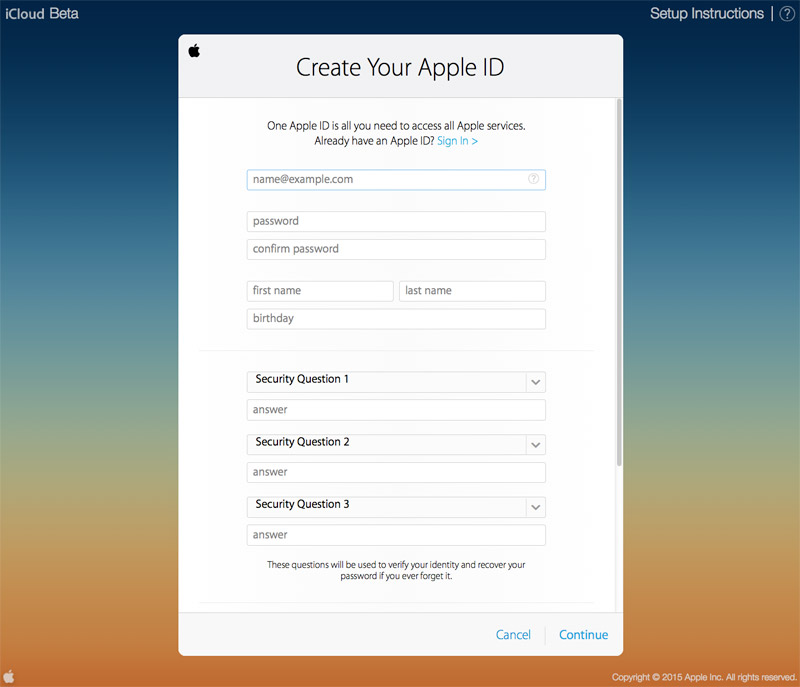Image resolution: width=800 pixels, height=687 pixels.
Task: Click the 'Create Your Apple ID' heading
Action: [400, 67]
